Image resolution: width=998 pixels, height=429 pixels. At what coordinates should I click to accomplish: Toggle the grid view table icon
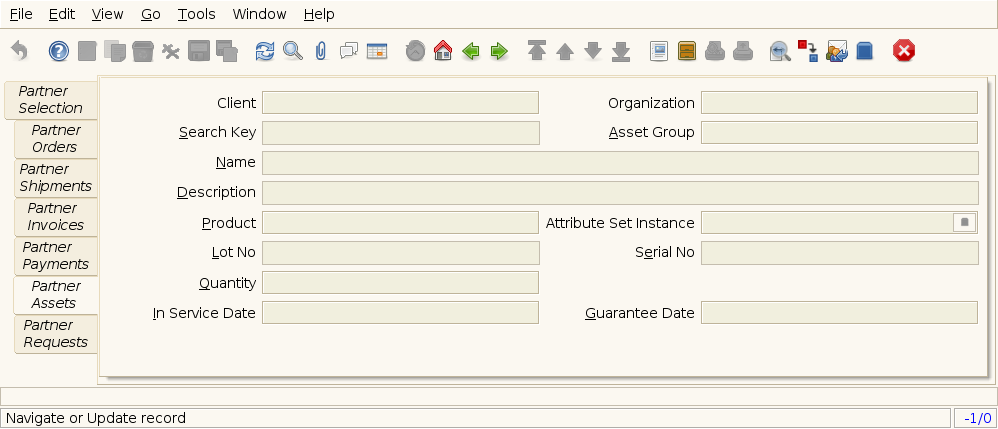coord(377,51)
